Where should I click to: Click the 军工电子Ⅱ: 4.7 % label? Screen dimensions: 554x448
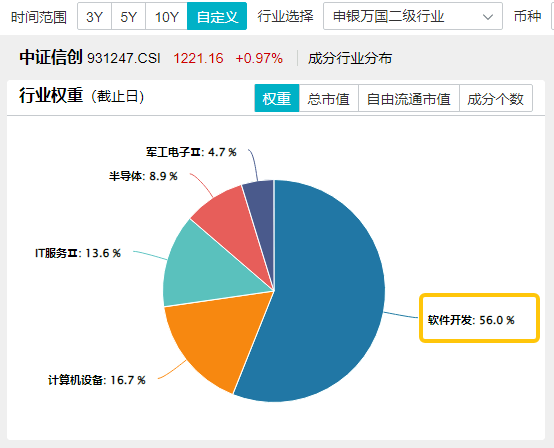[191, 152]
